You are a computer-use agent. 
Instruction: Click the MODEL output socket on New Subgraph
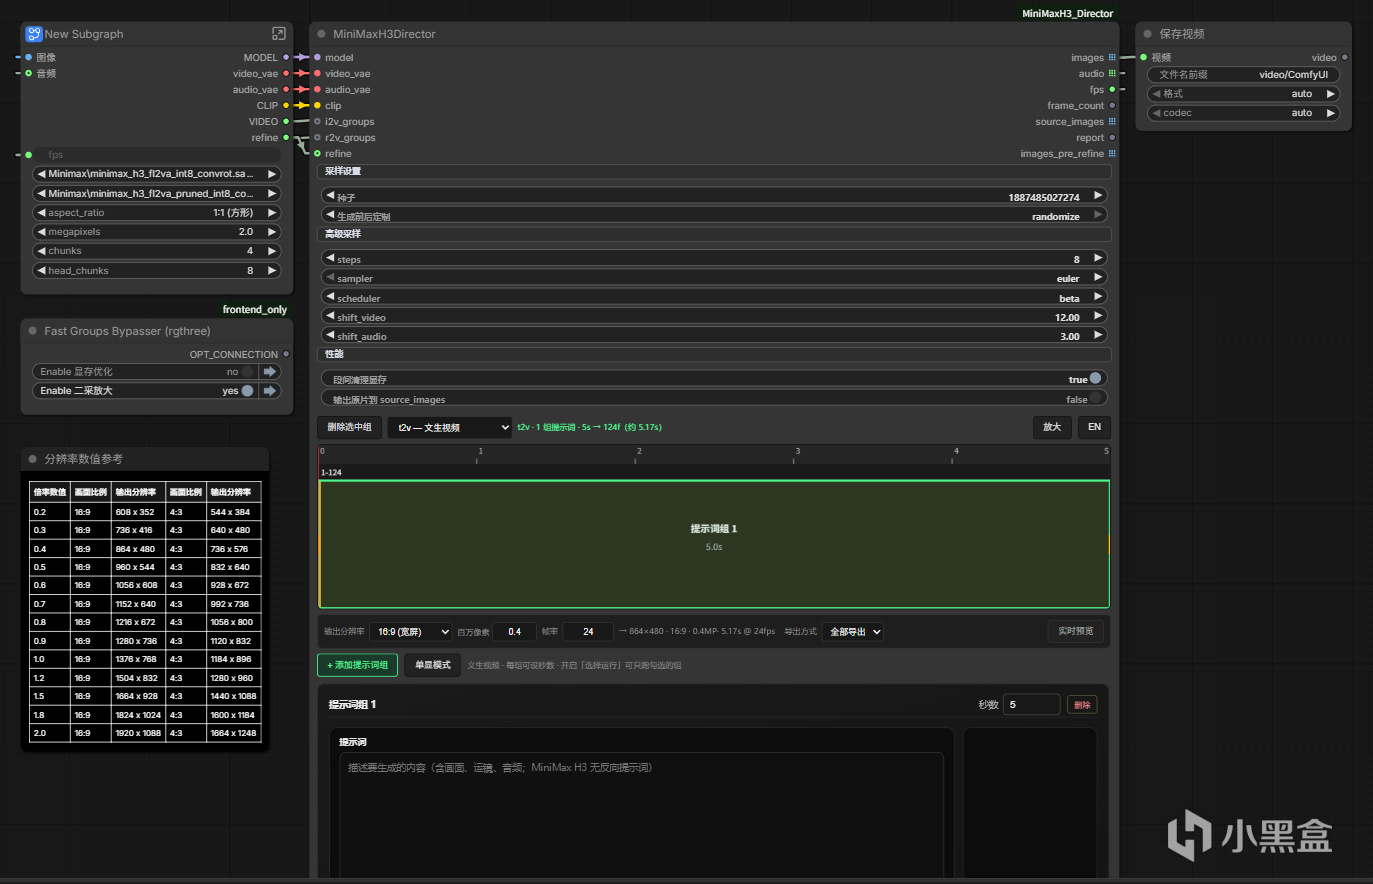(x=286, y=57)
